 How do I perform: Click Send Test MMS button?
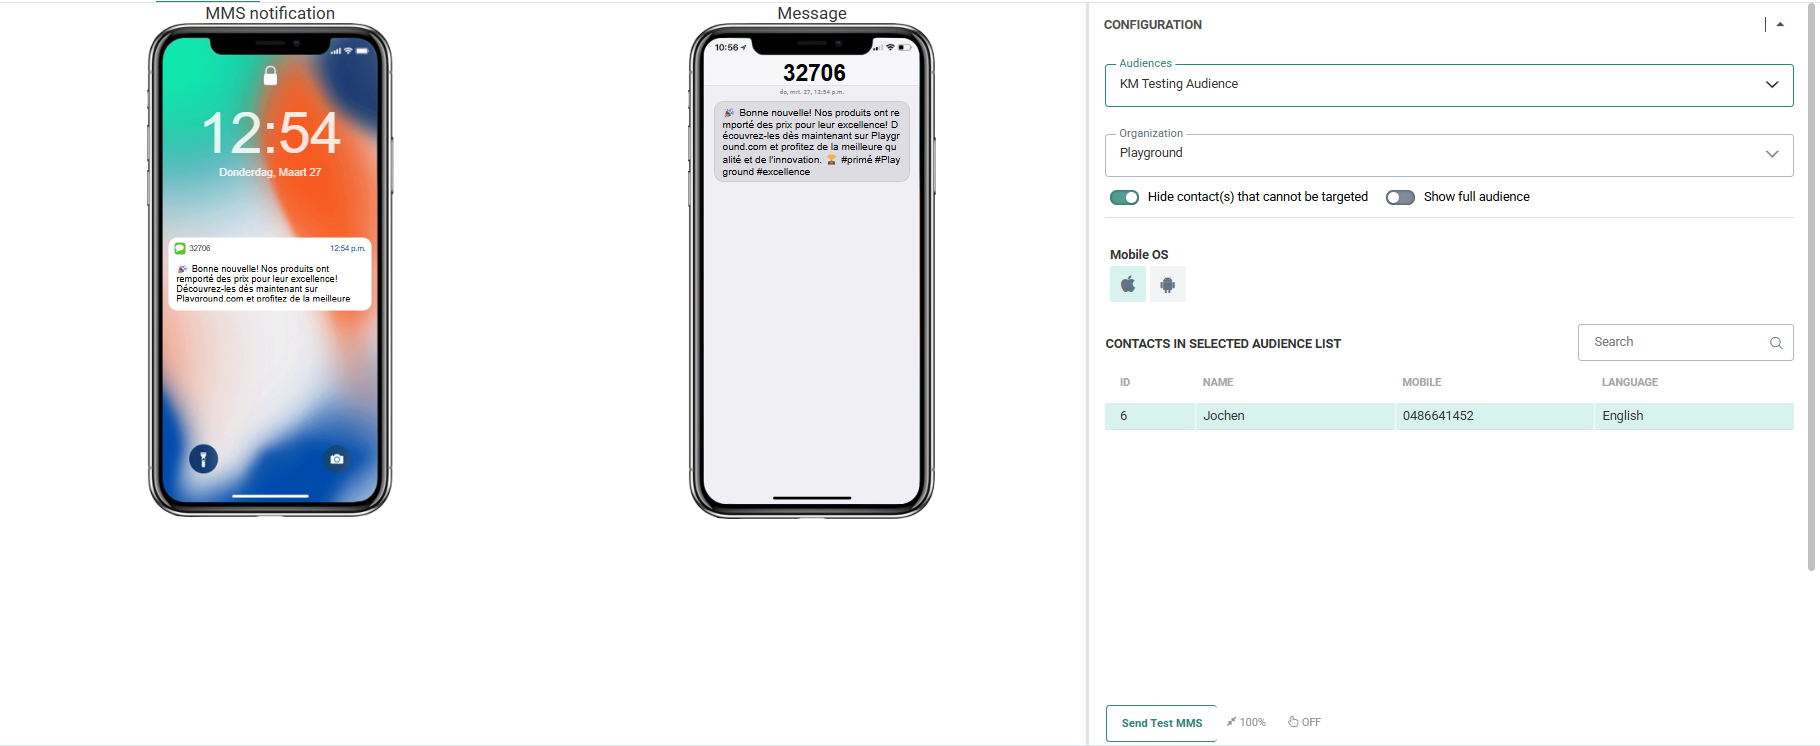click(x=1161, y=723)
